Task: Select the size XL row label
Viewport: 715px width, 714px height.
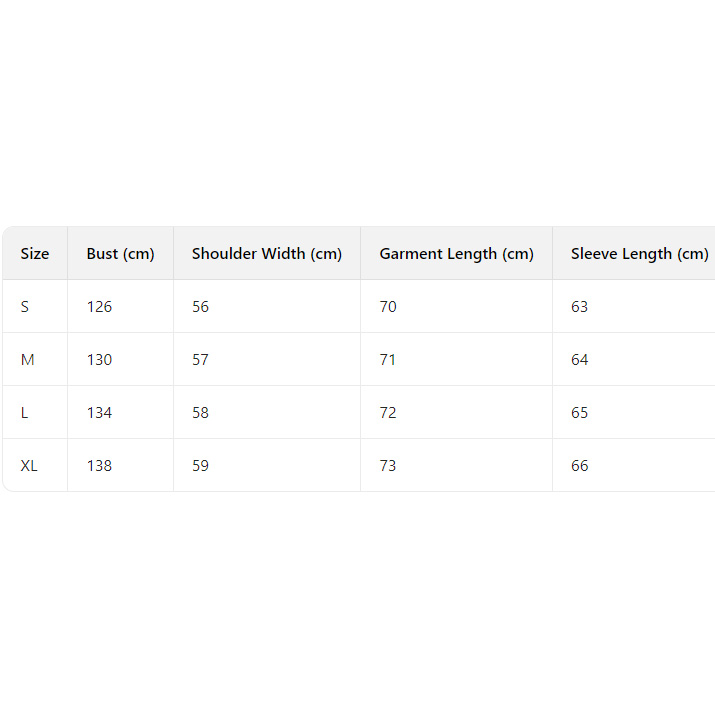Action: (29, 466)
